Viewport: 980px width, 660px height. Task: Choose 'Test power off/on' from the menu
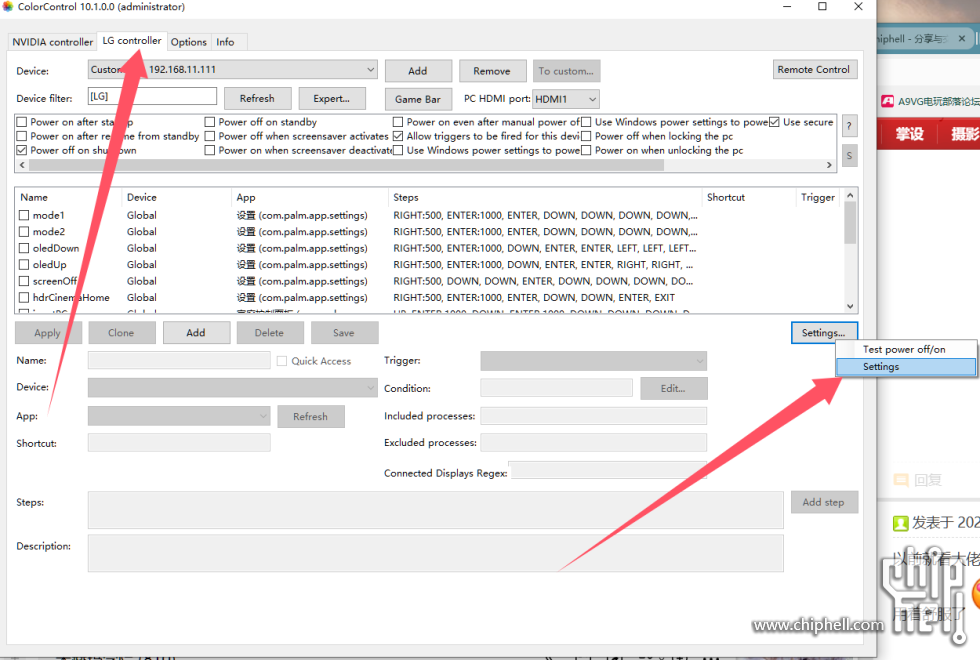pos(906,349)
